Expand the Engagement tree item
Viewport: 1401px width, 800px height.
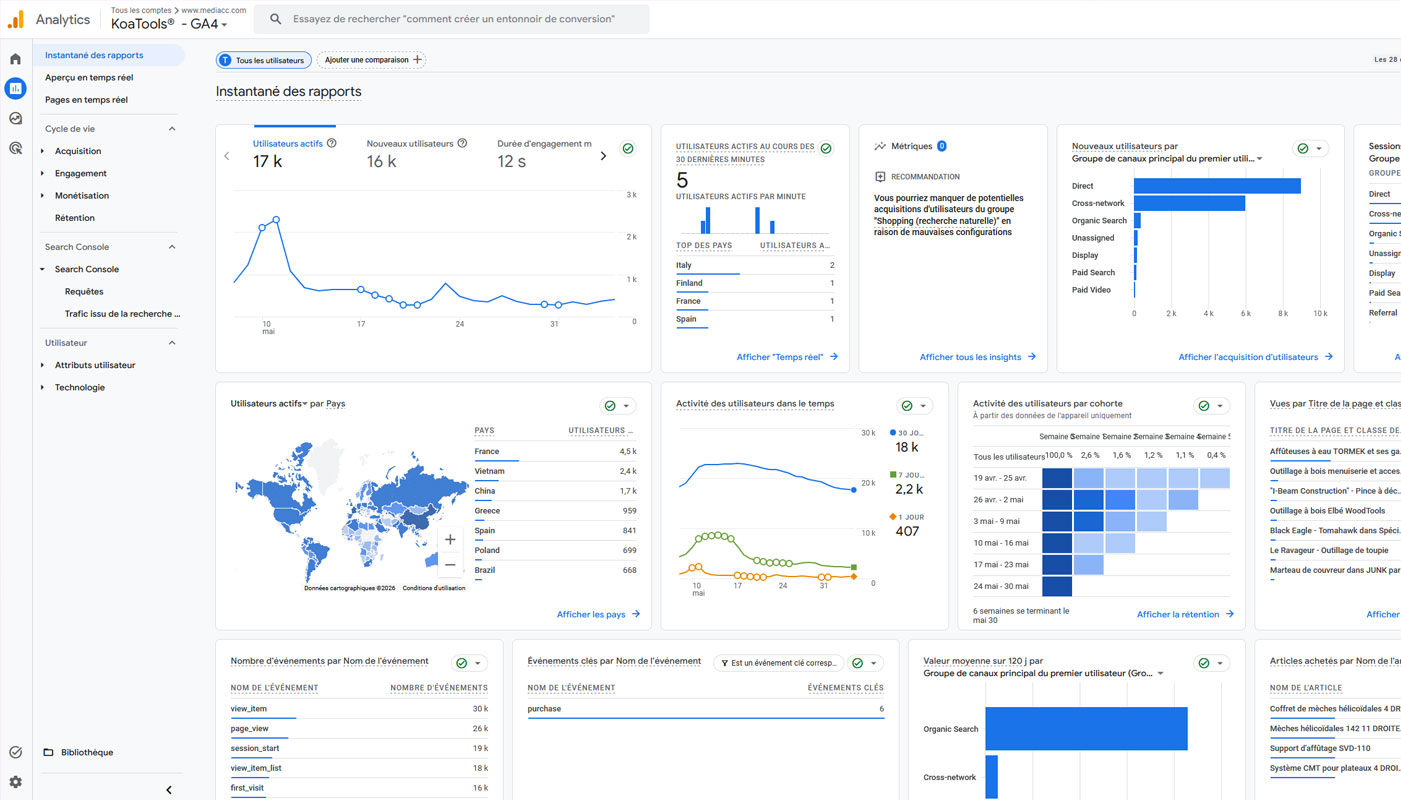click(42, 173)
